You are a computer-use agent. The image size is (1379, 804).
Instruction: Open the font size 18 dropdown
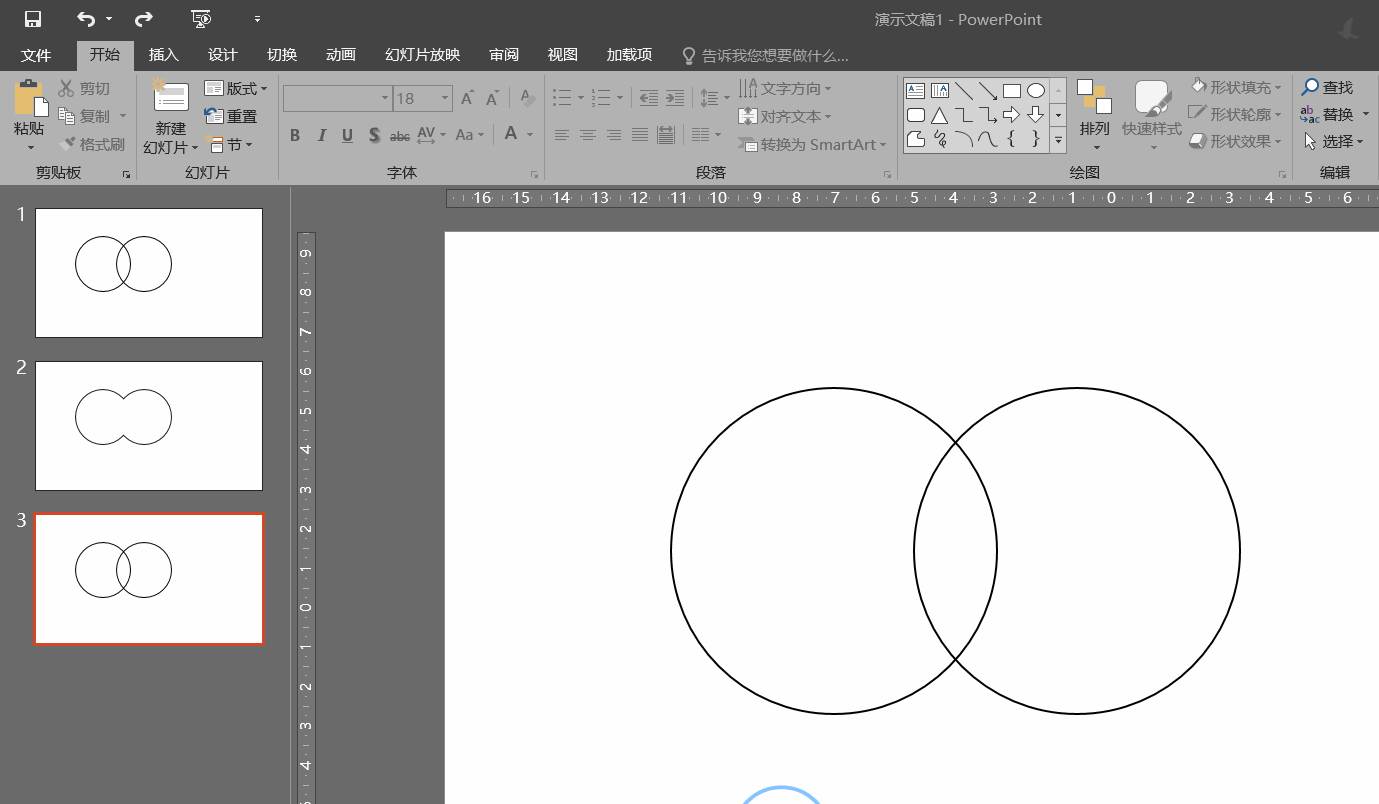(x=445, y=98)
